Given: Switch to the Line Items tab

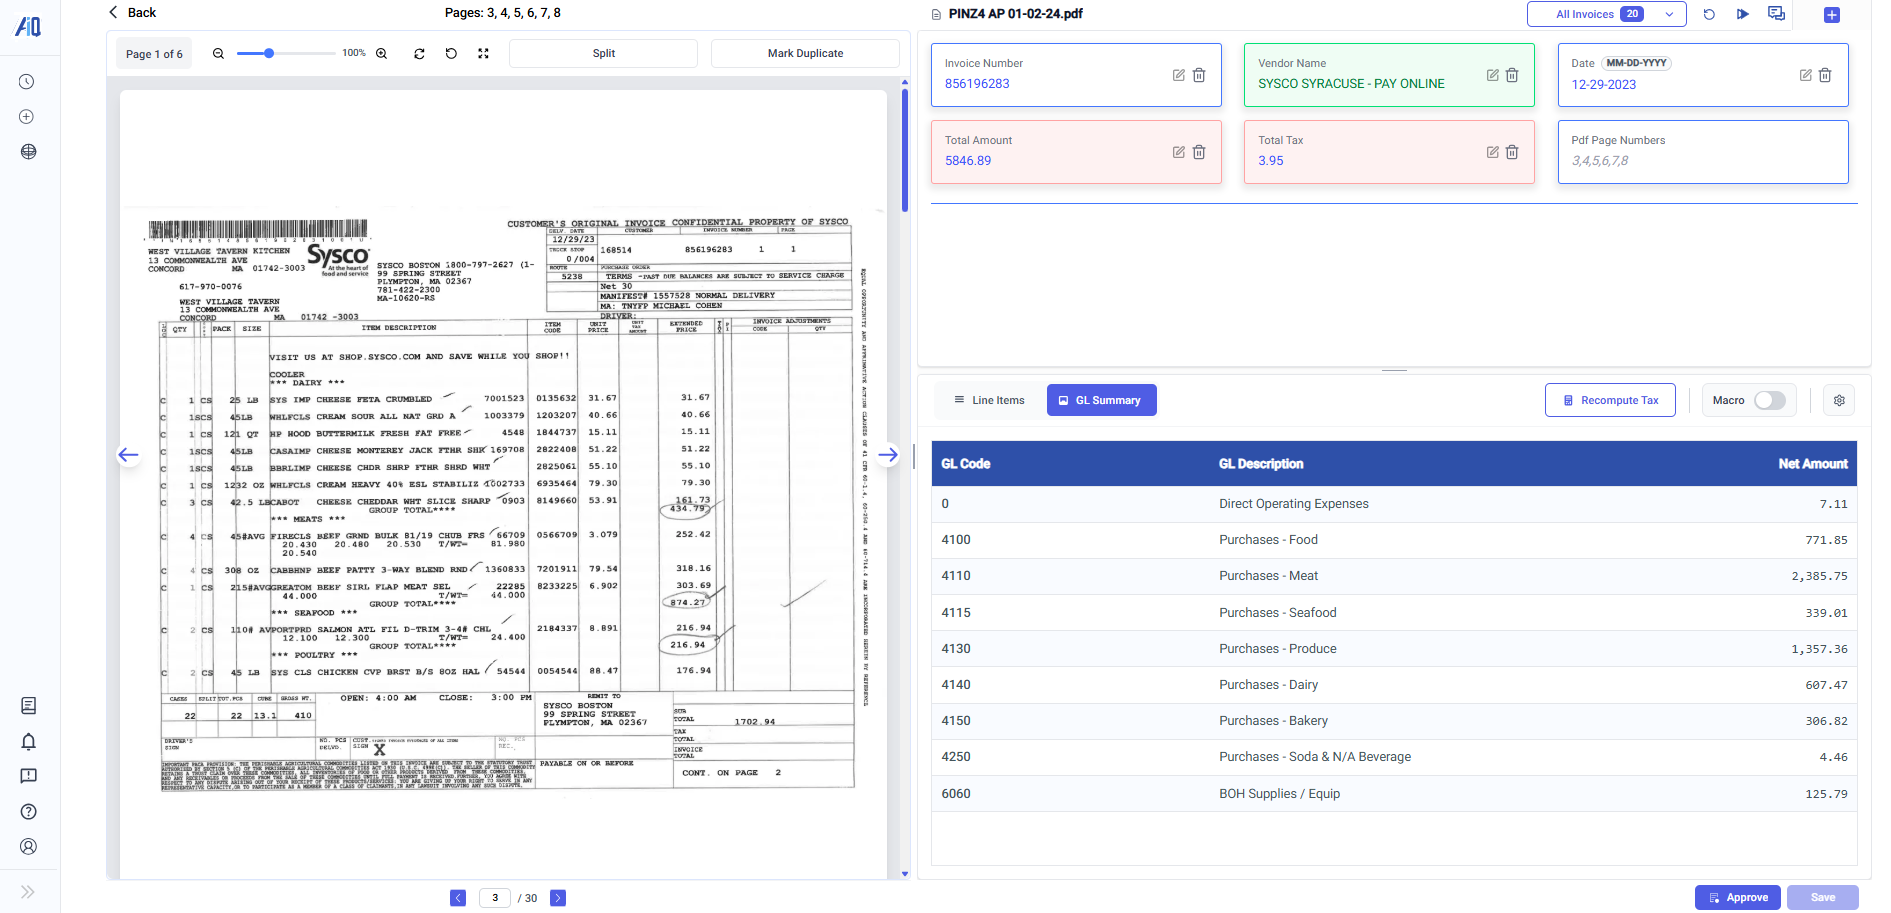Looking at the screenshot, I should [x=989, y=400].
